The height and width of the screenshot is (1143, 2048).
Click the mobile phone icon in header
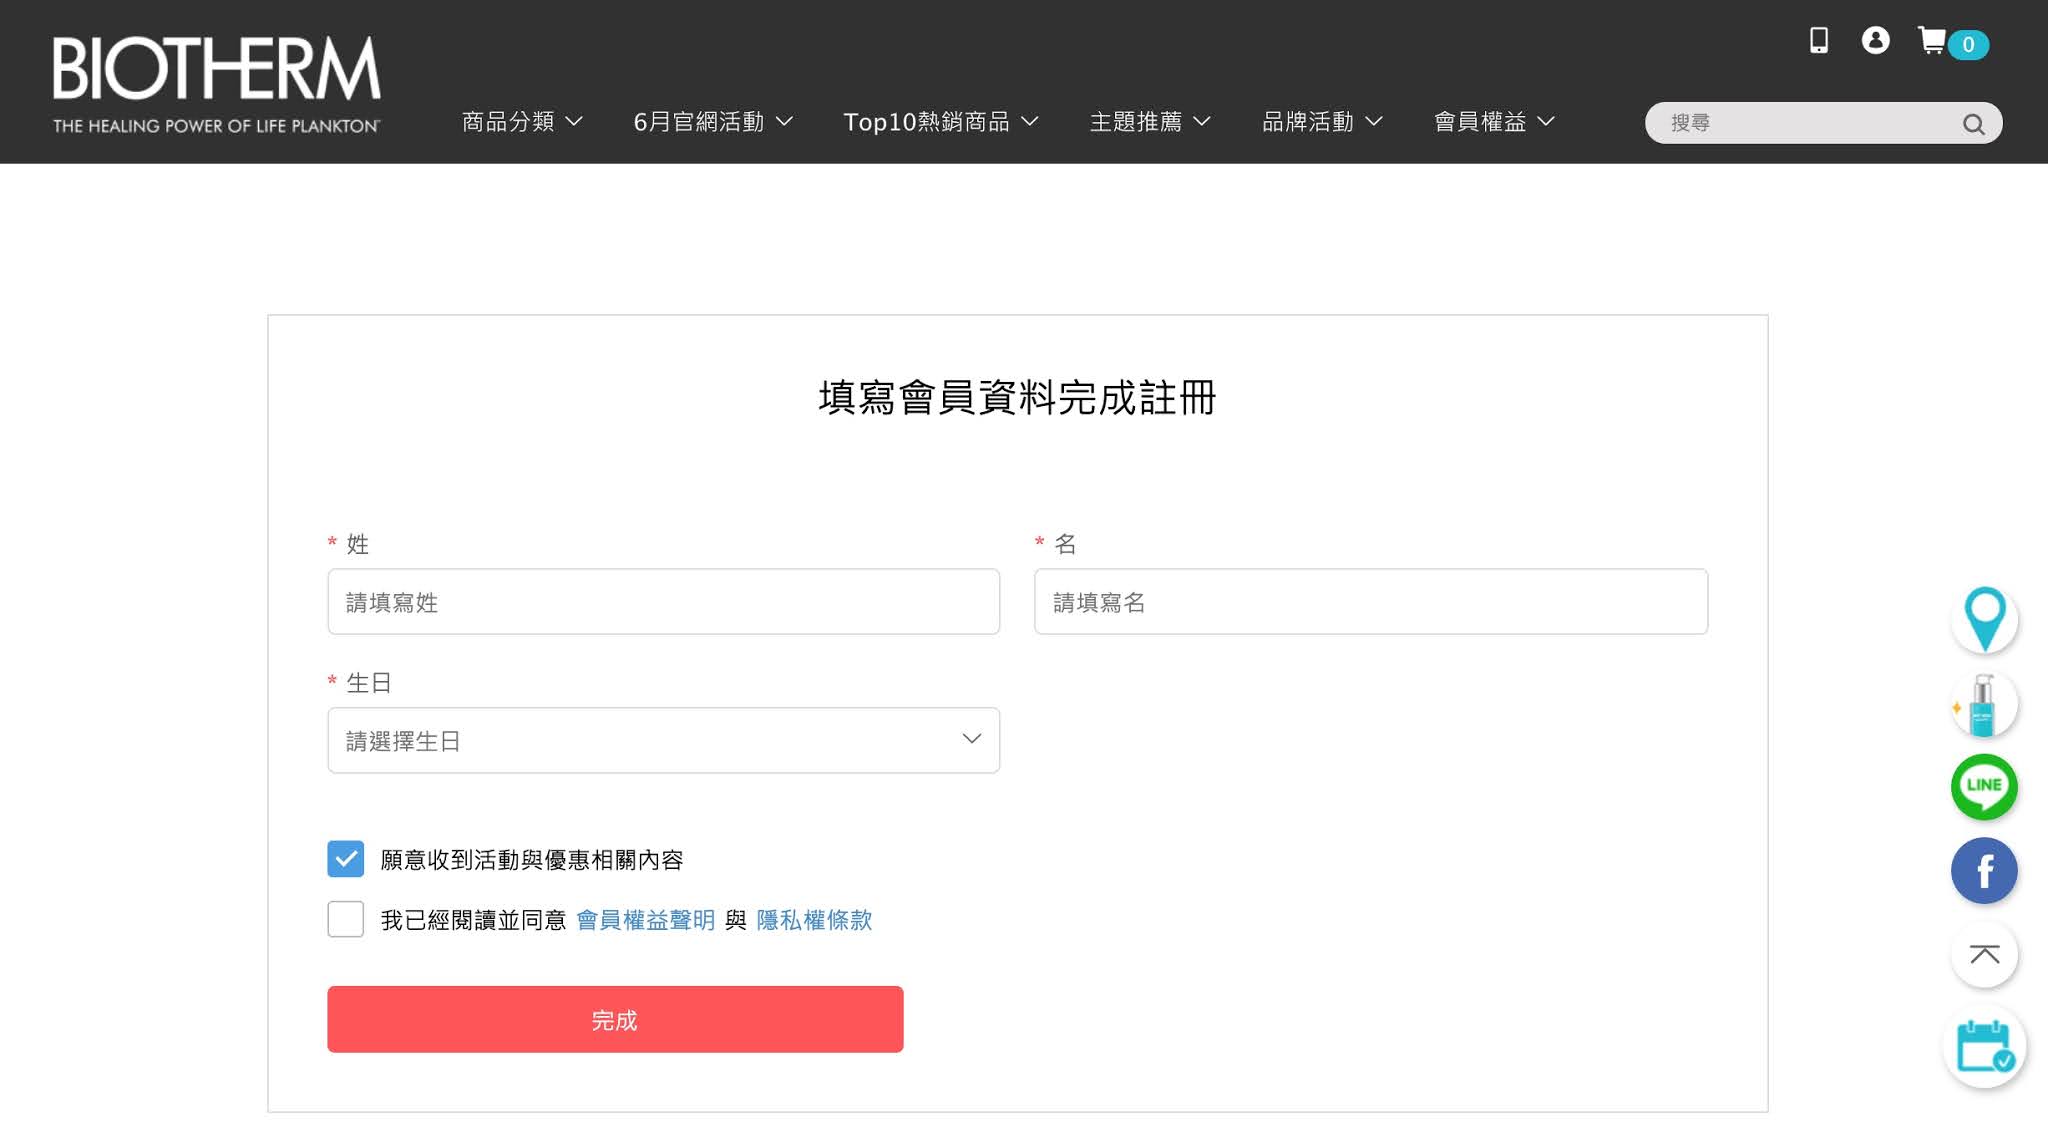1819,41
